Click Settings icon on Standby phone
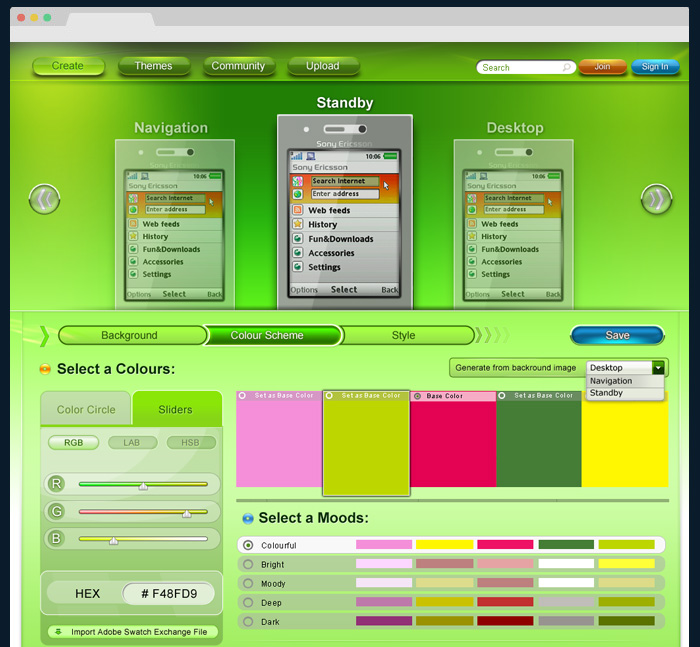Image resolution: width=700 pixels, height=647 pixels. click(297, 267)
